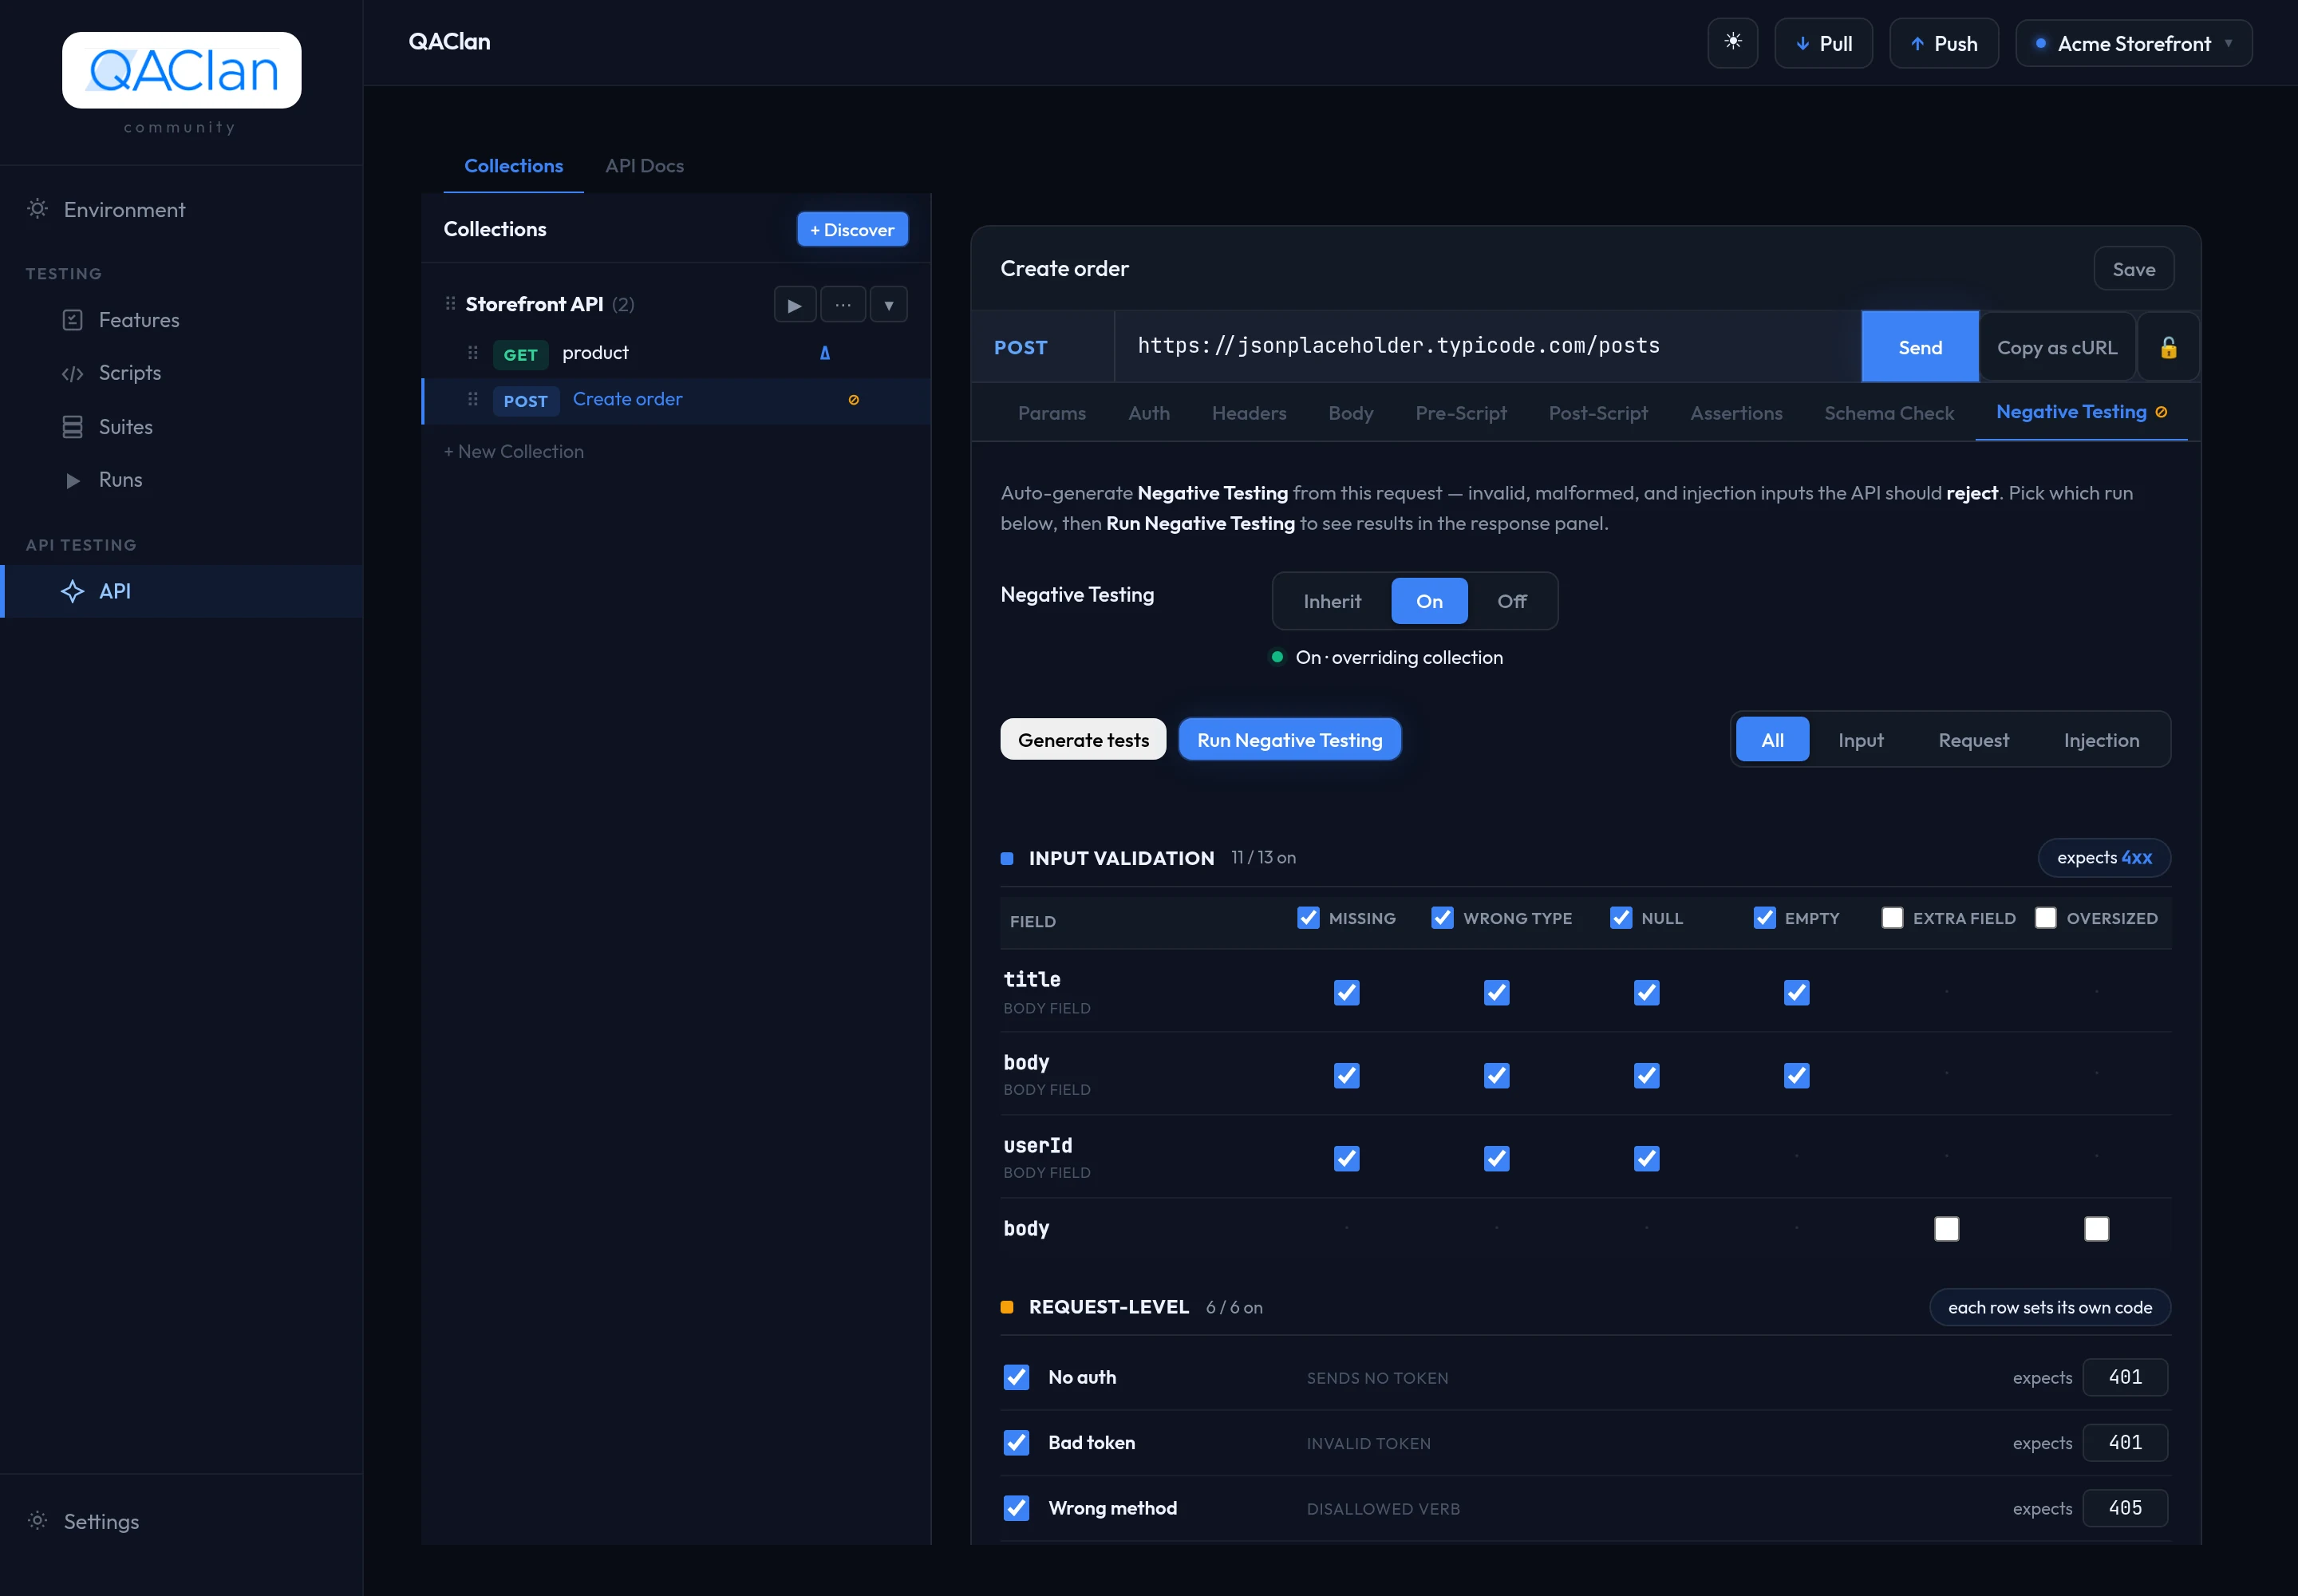Click the POST badge in Create order row
Viewport: 2298px width, 1596px height.
[525, 401]
